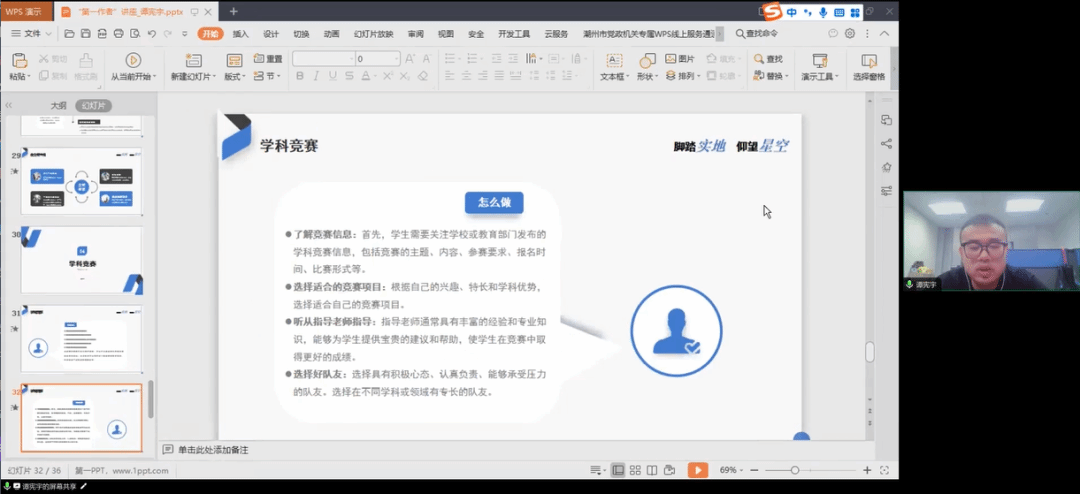Click the 查找 find button
The height and width of the screenshot is (494, 1080).
769,59
